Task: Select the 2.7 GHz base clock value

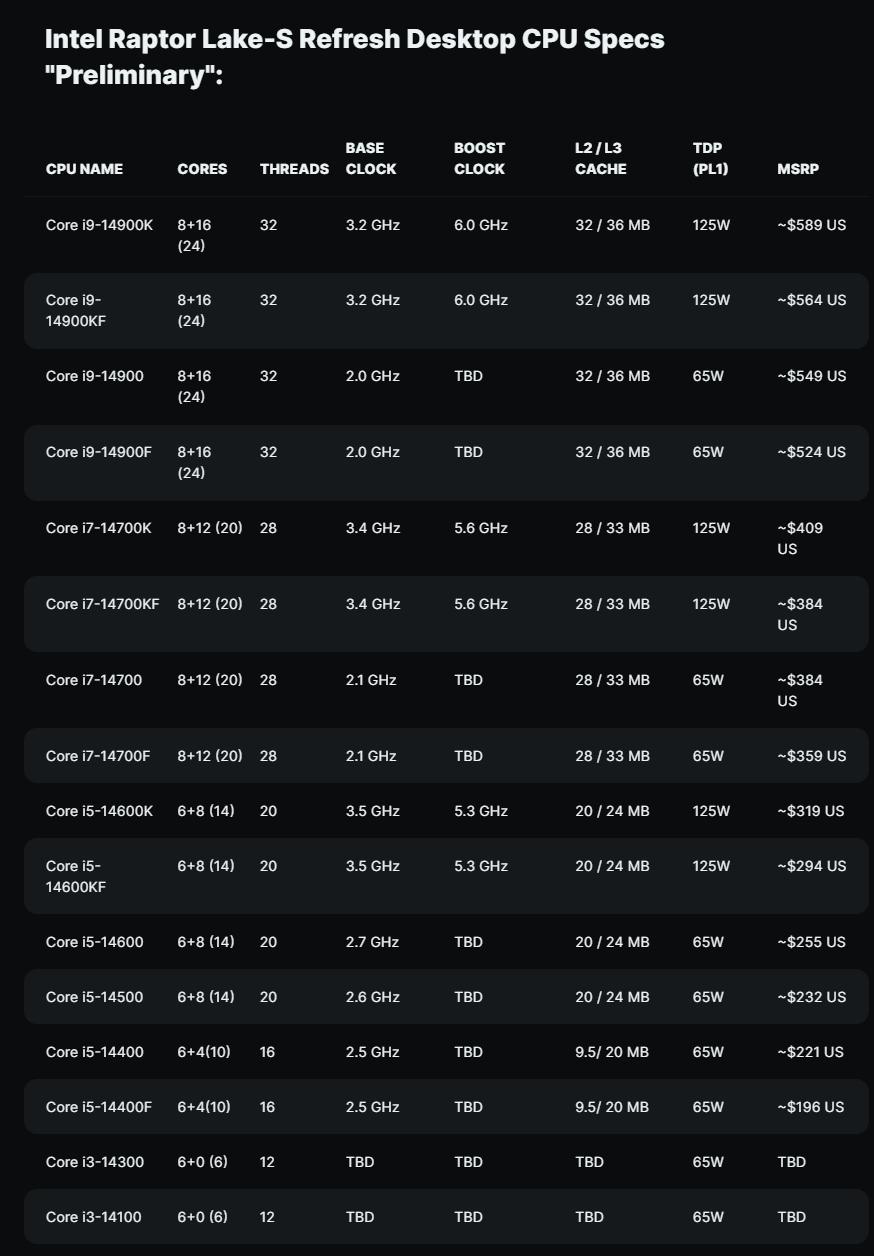Action: point(372,942)
